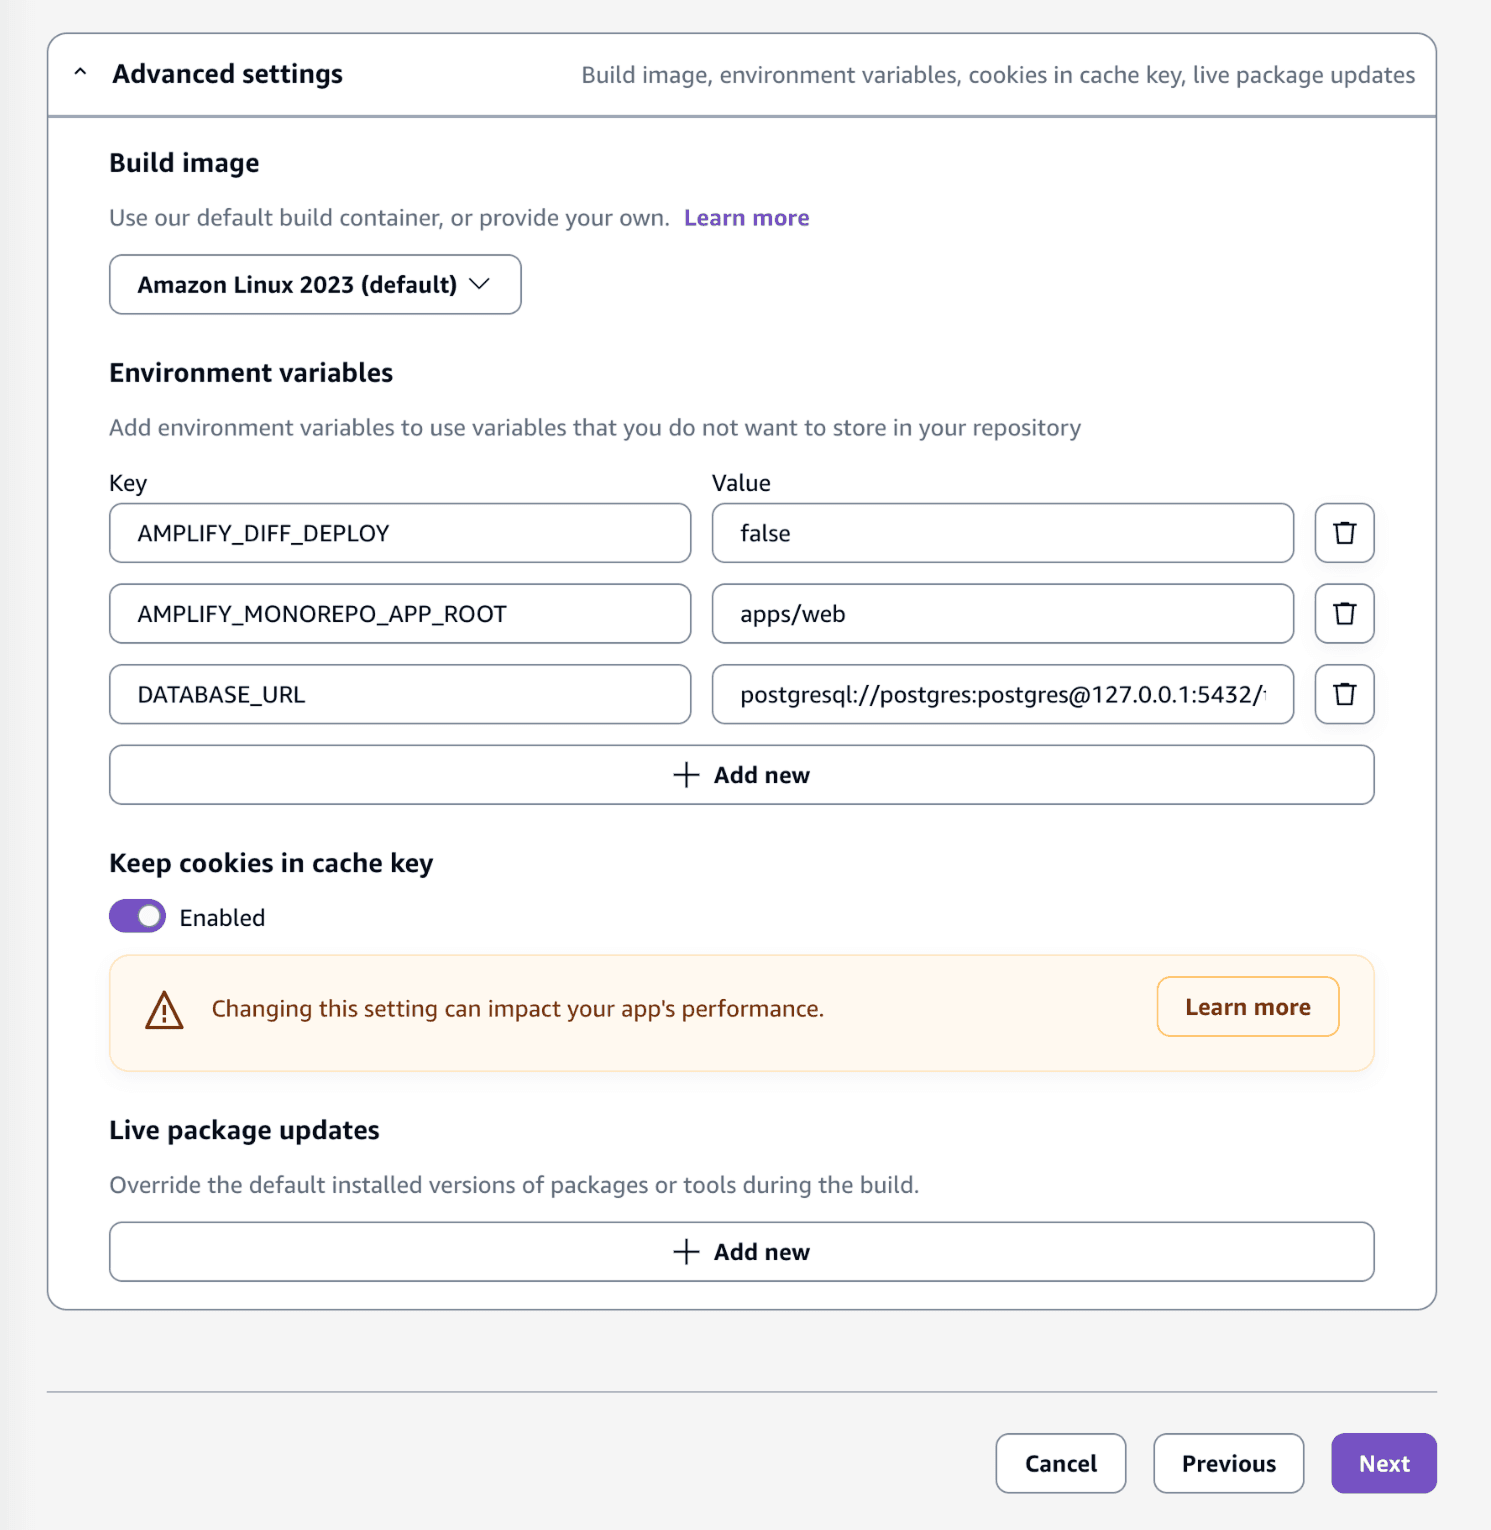The height and width of the screenshot is (1530, 1491).
Task: Edit the DATABASE_URL key field
Action: click(400, 694)
